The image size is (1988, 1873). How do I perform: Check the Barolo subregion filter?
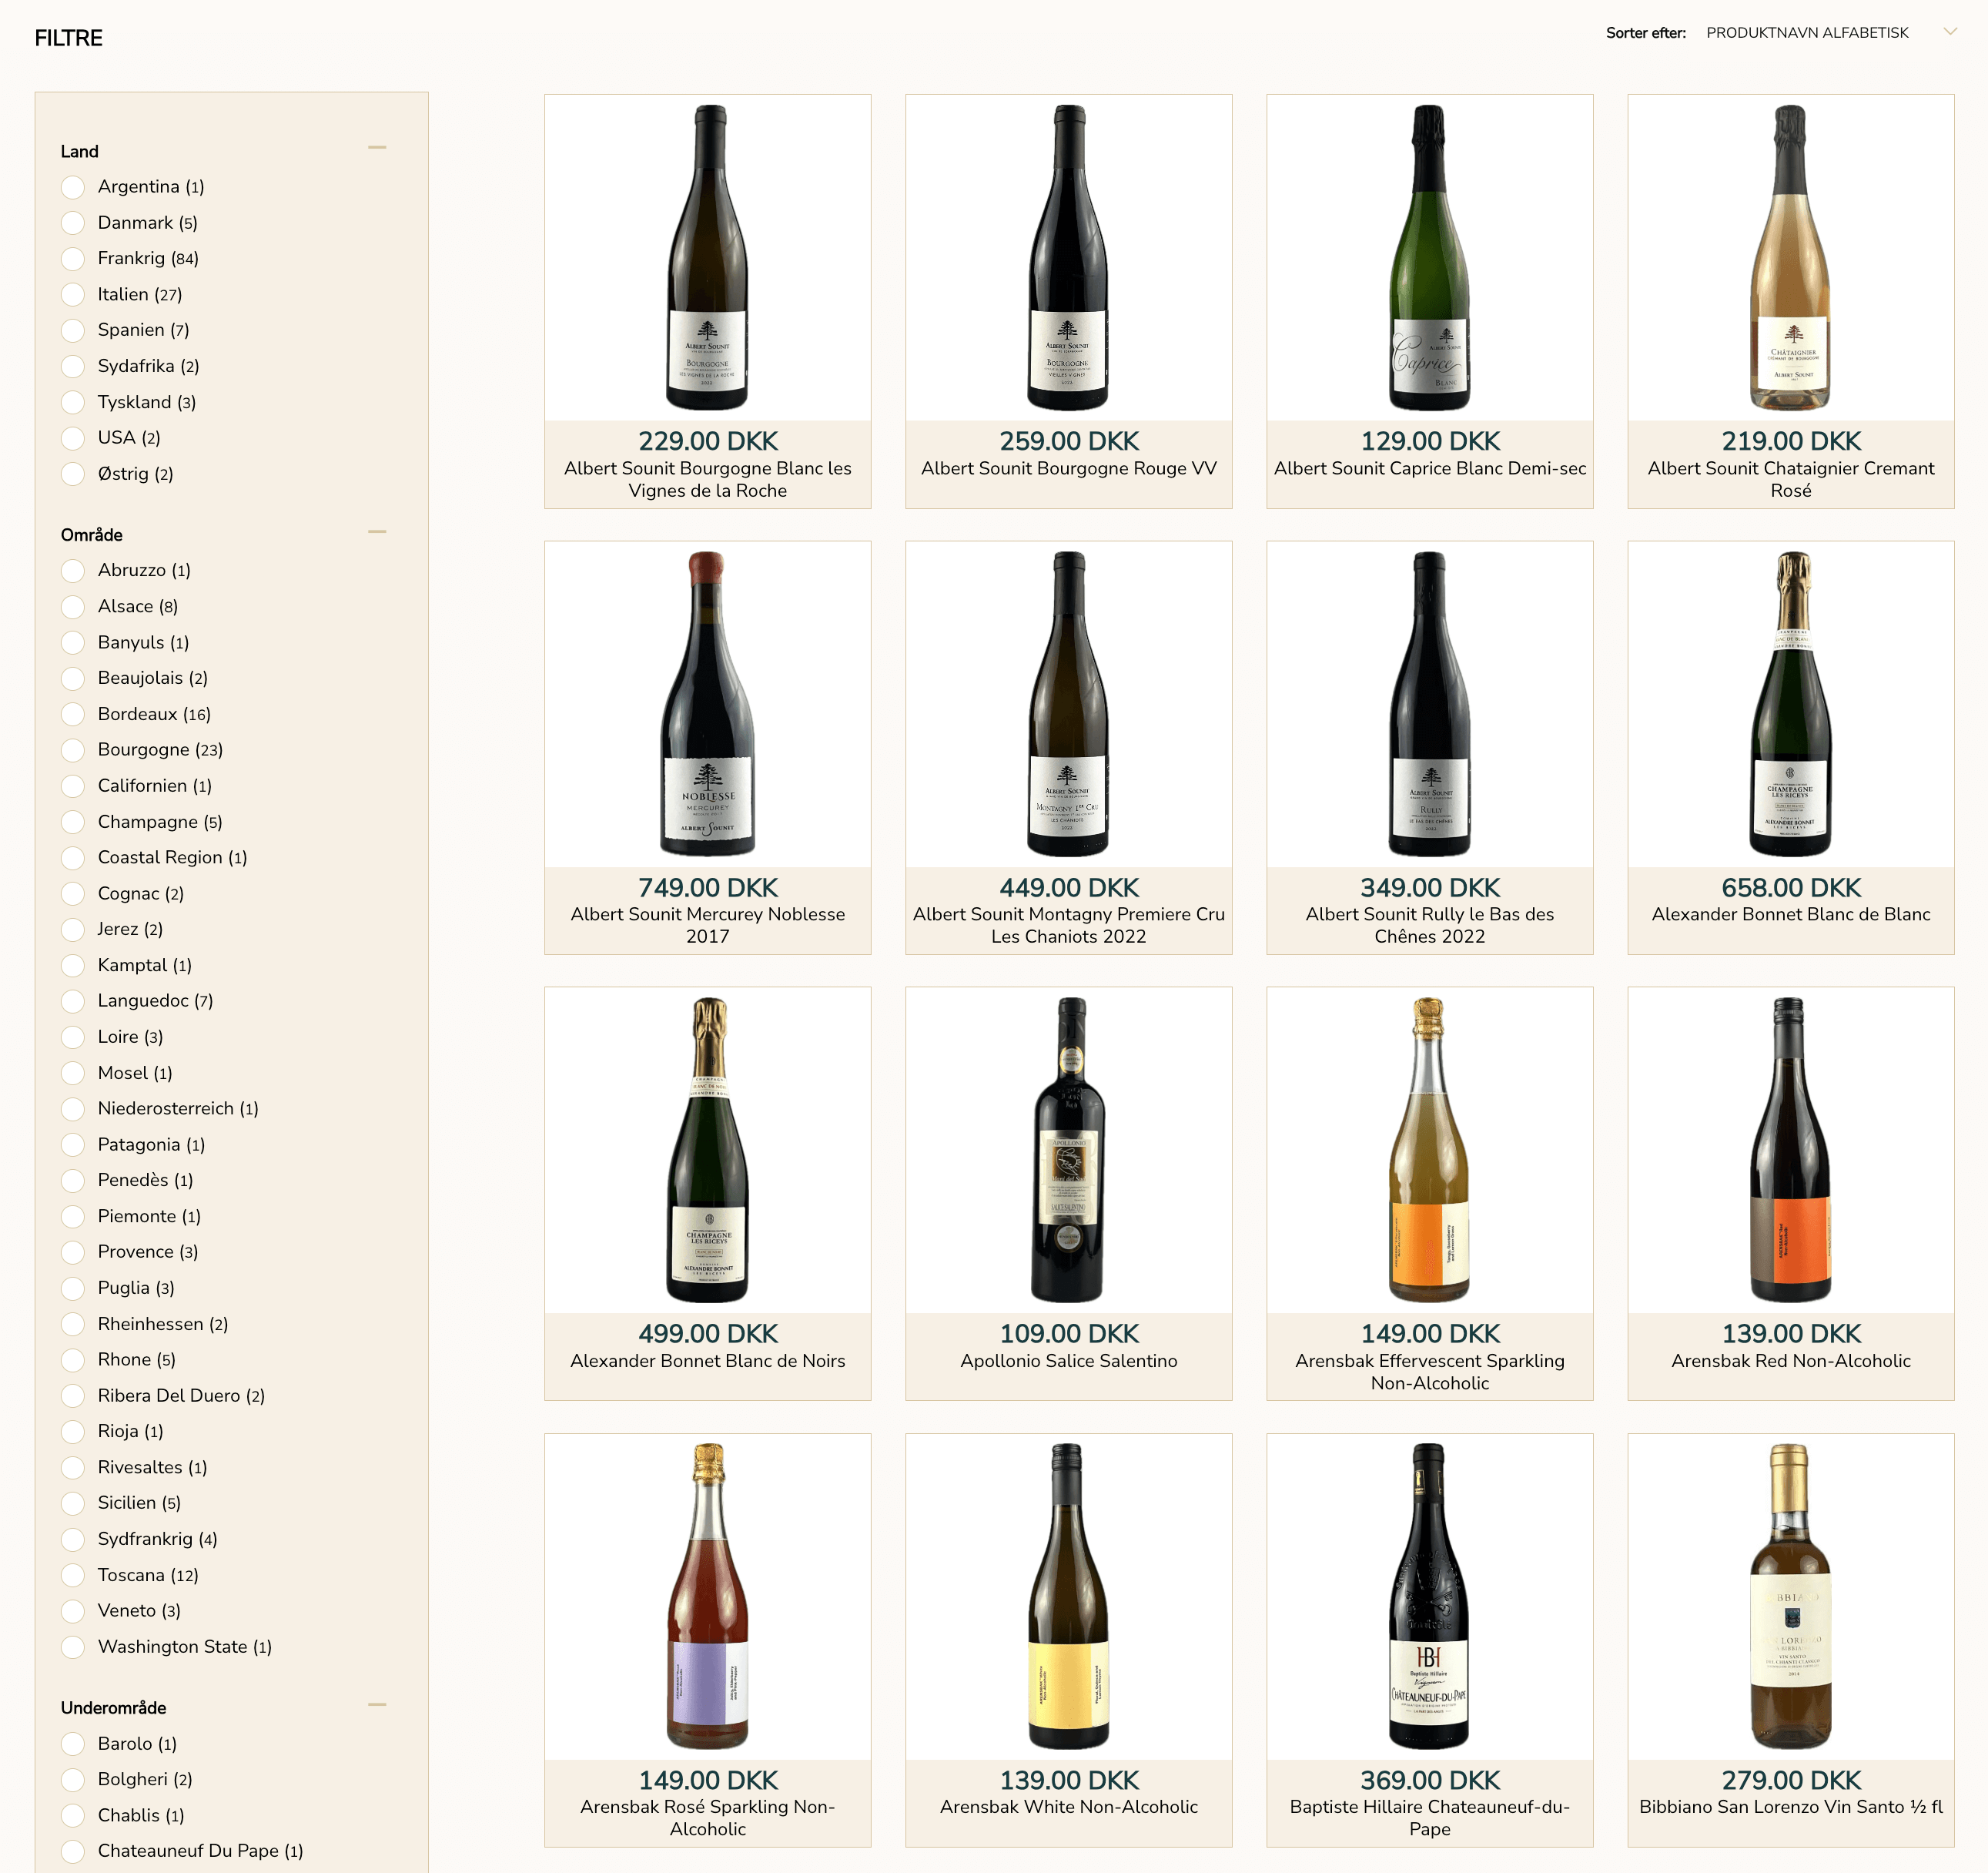click(73, 1744)
